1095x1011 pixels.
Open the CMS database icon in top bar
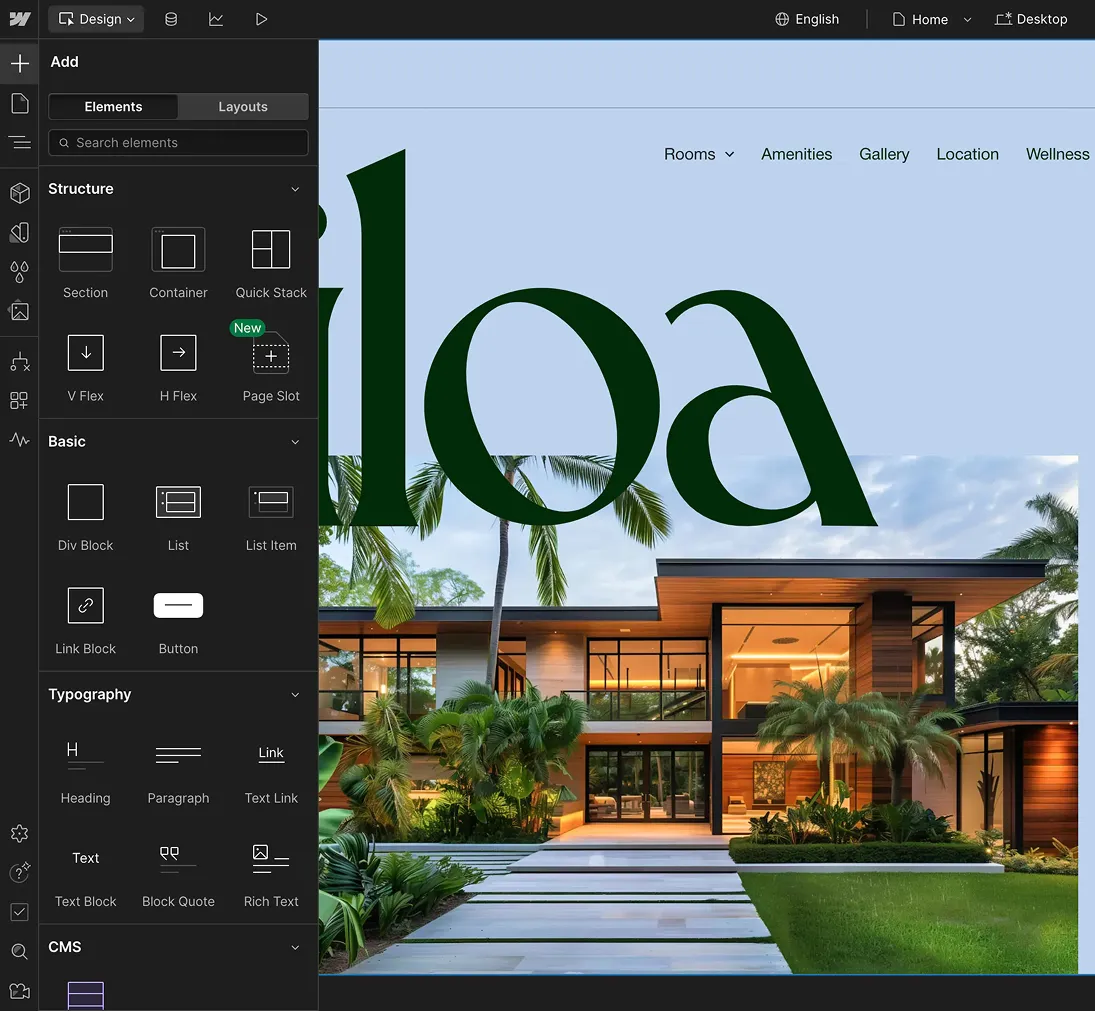(170, 19)
